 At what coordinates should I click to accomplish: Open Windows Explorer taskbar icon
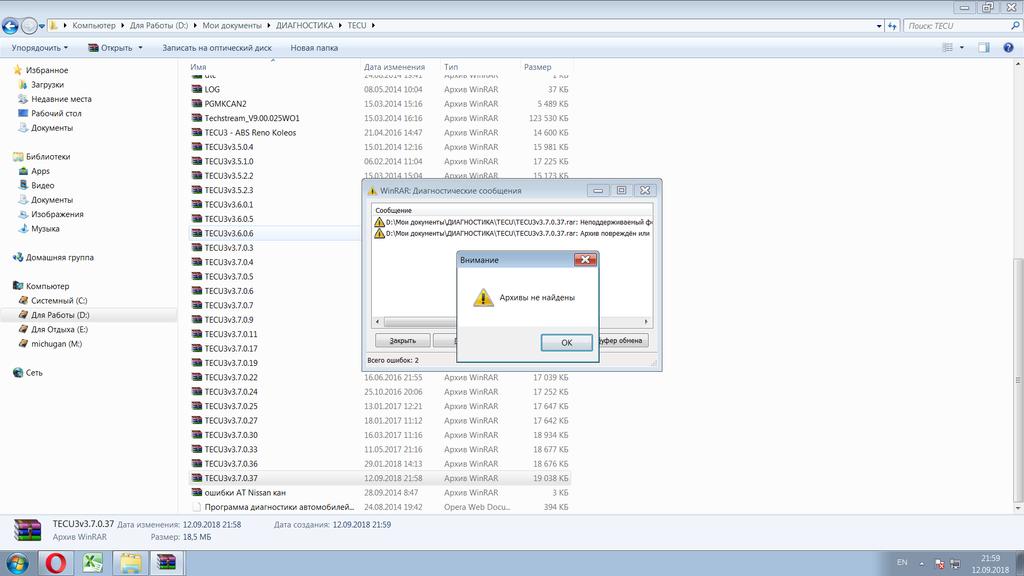(x=130, y=563)
